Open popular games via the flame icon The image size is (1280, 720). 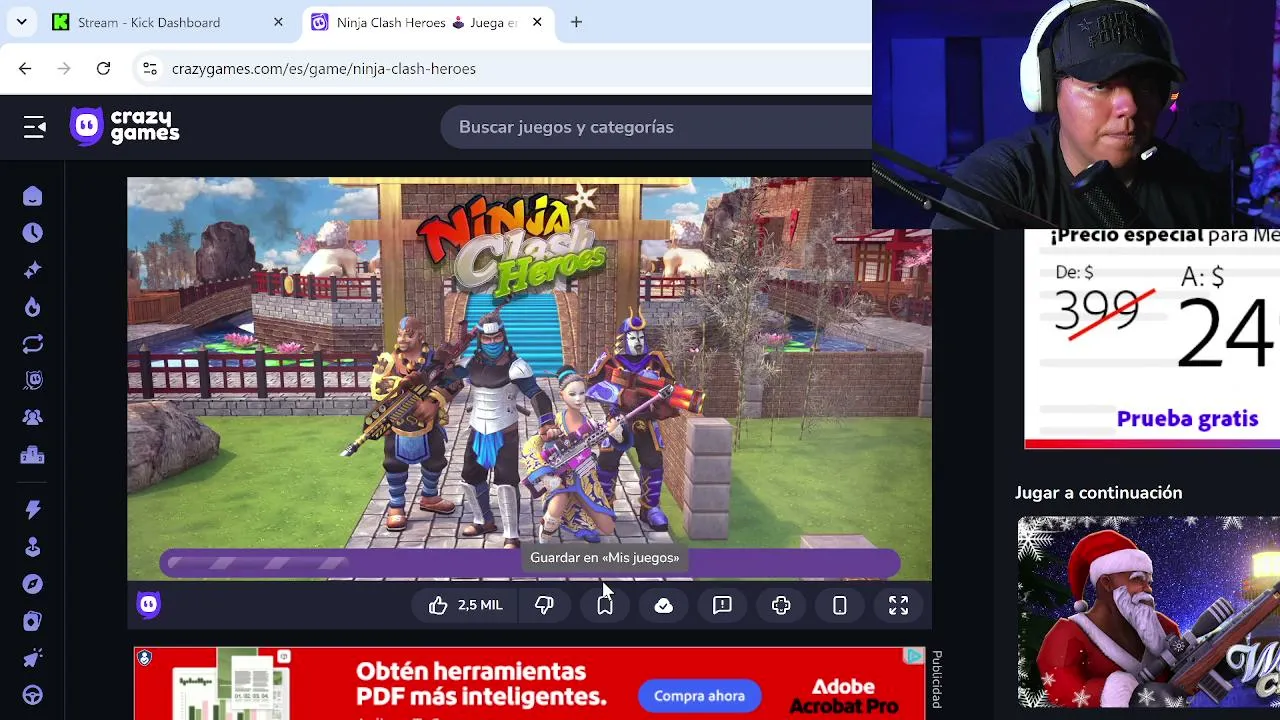(32, 307)
